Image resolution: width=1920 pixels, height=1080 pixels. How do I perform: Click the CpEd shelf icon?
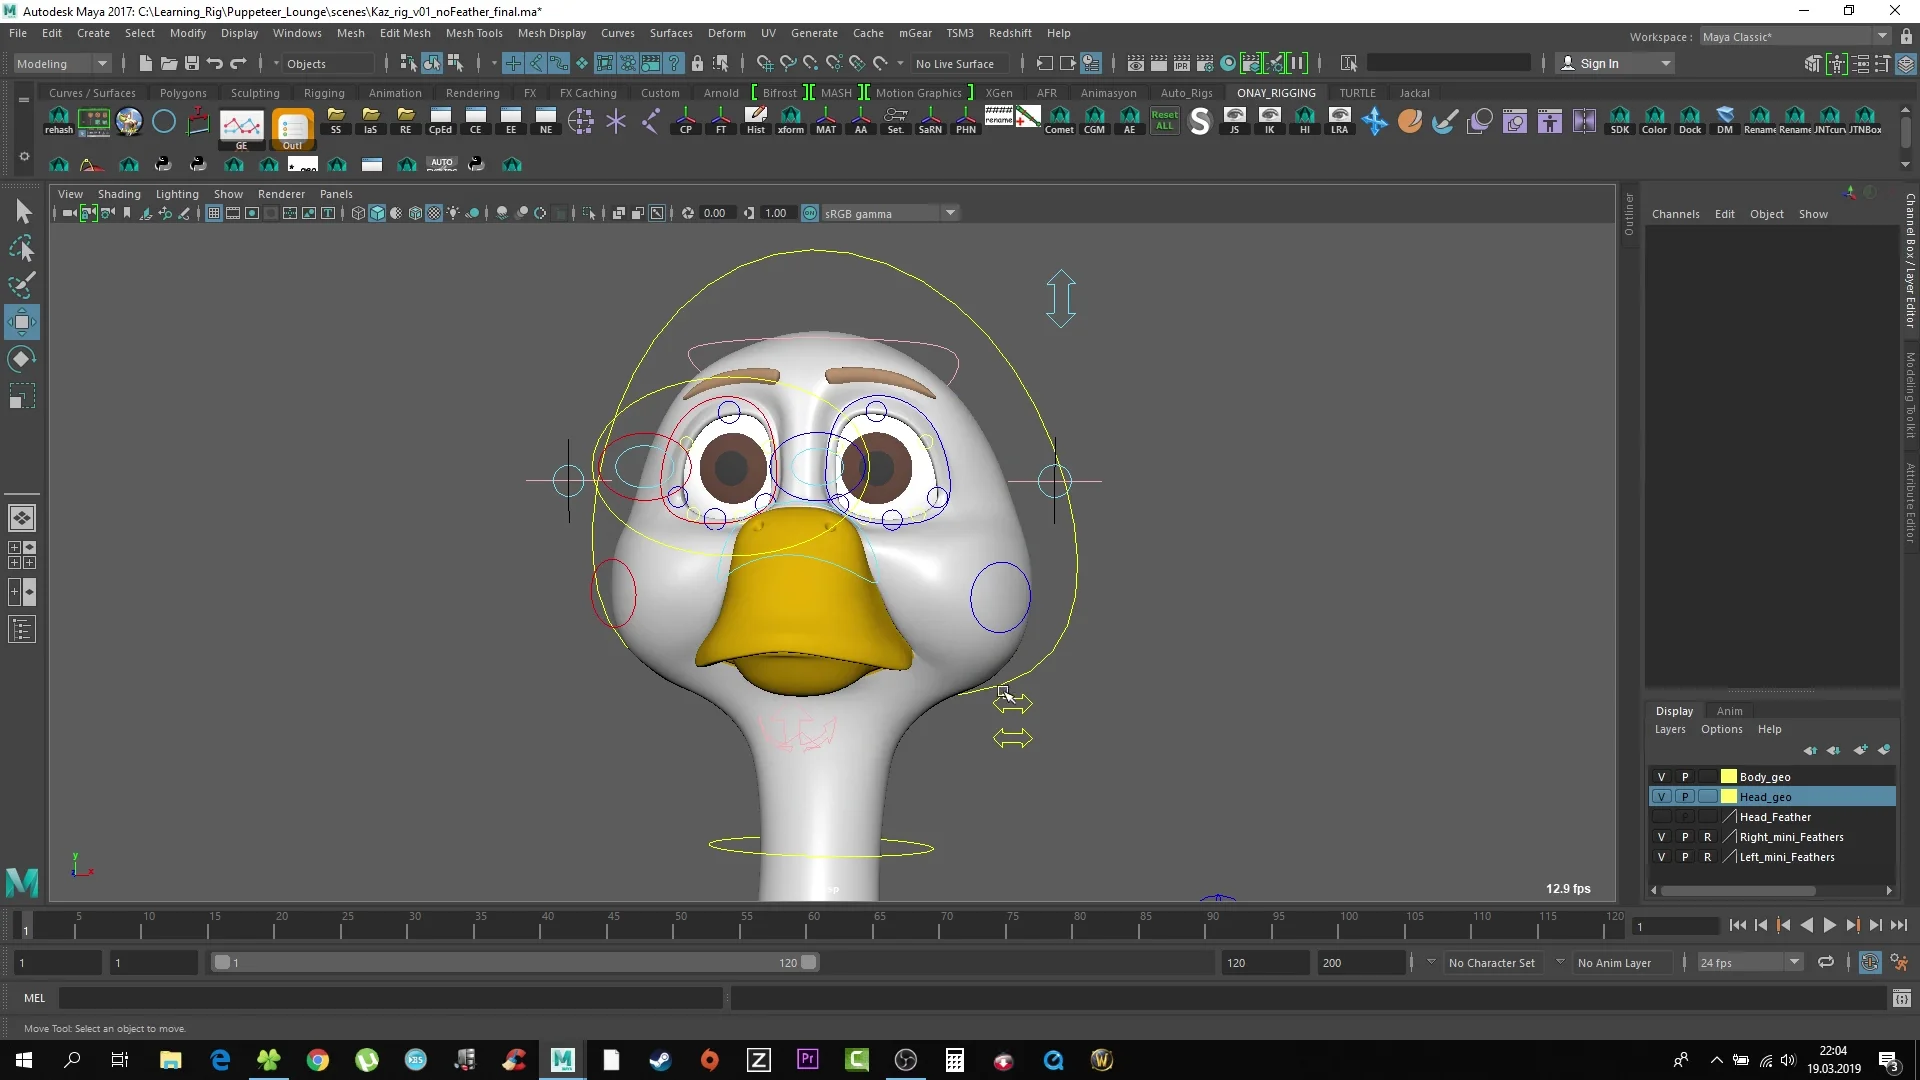point(440,121)
